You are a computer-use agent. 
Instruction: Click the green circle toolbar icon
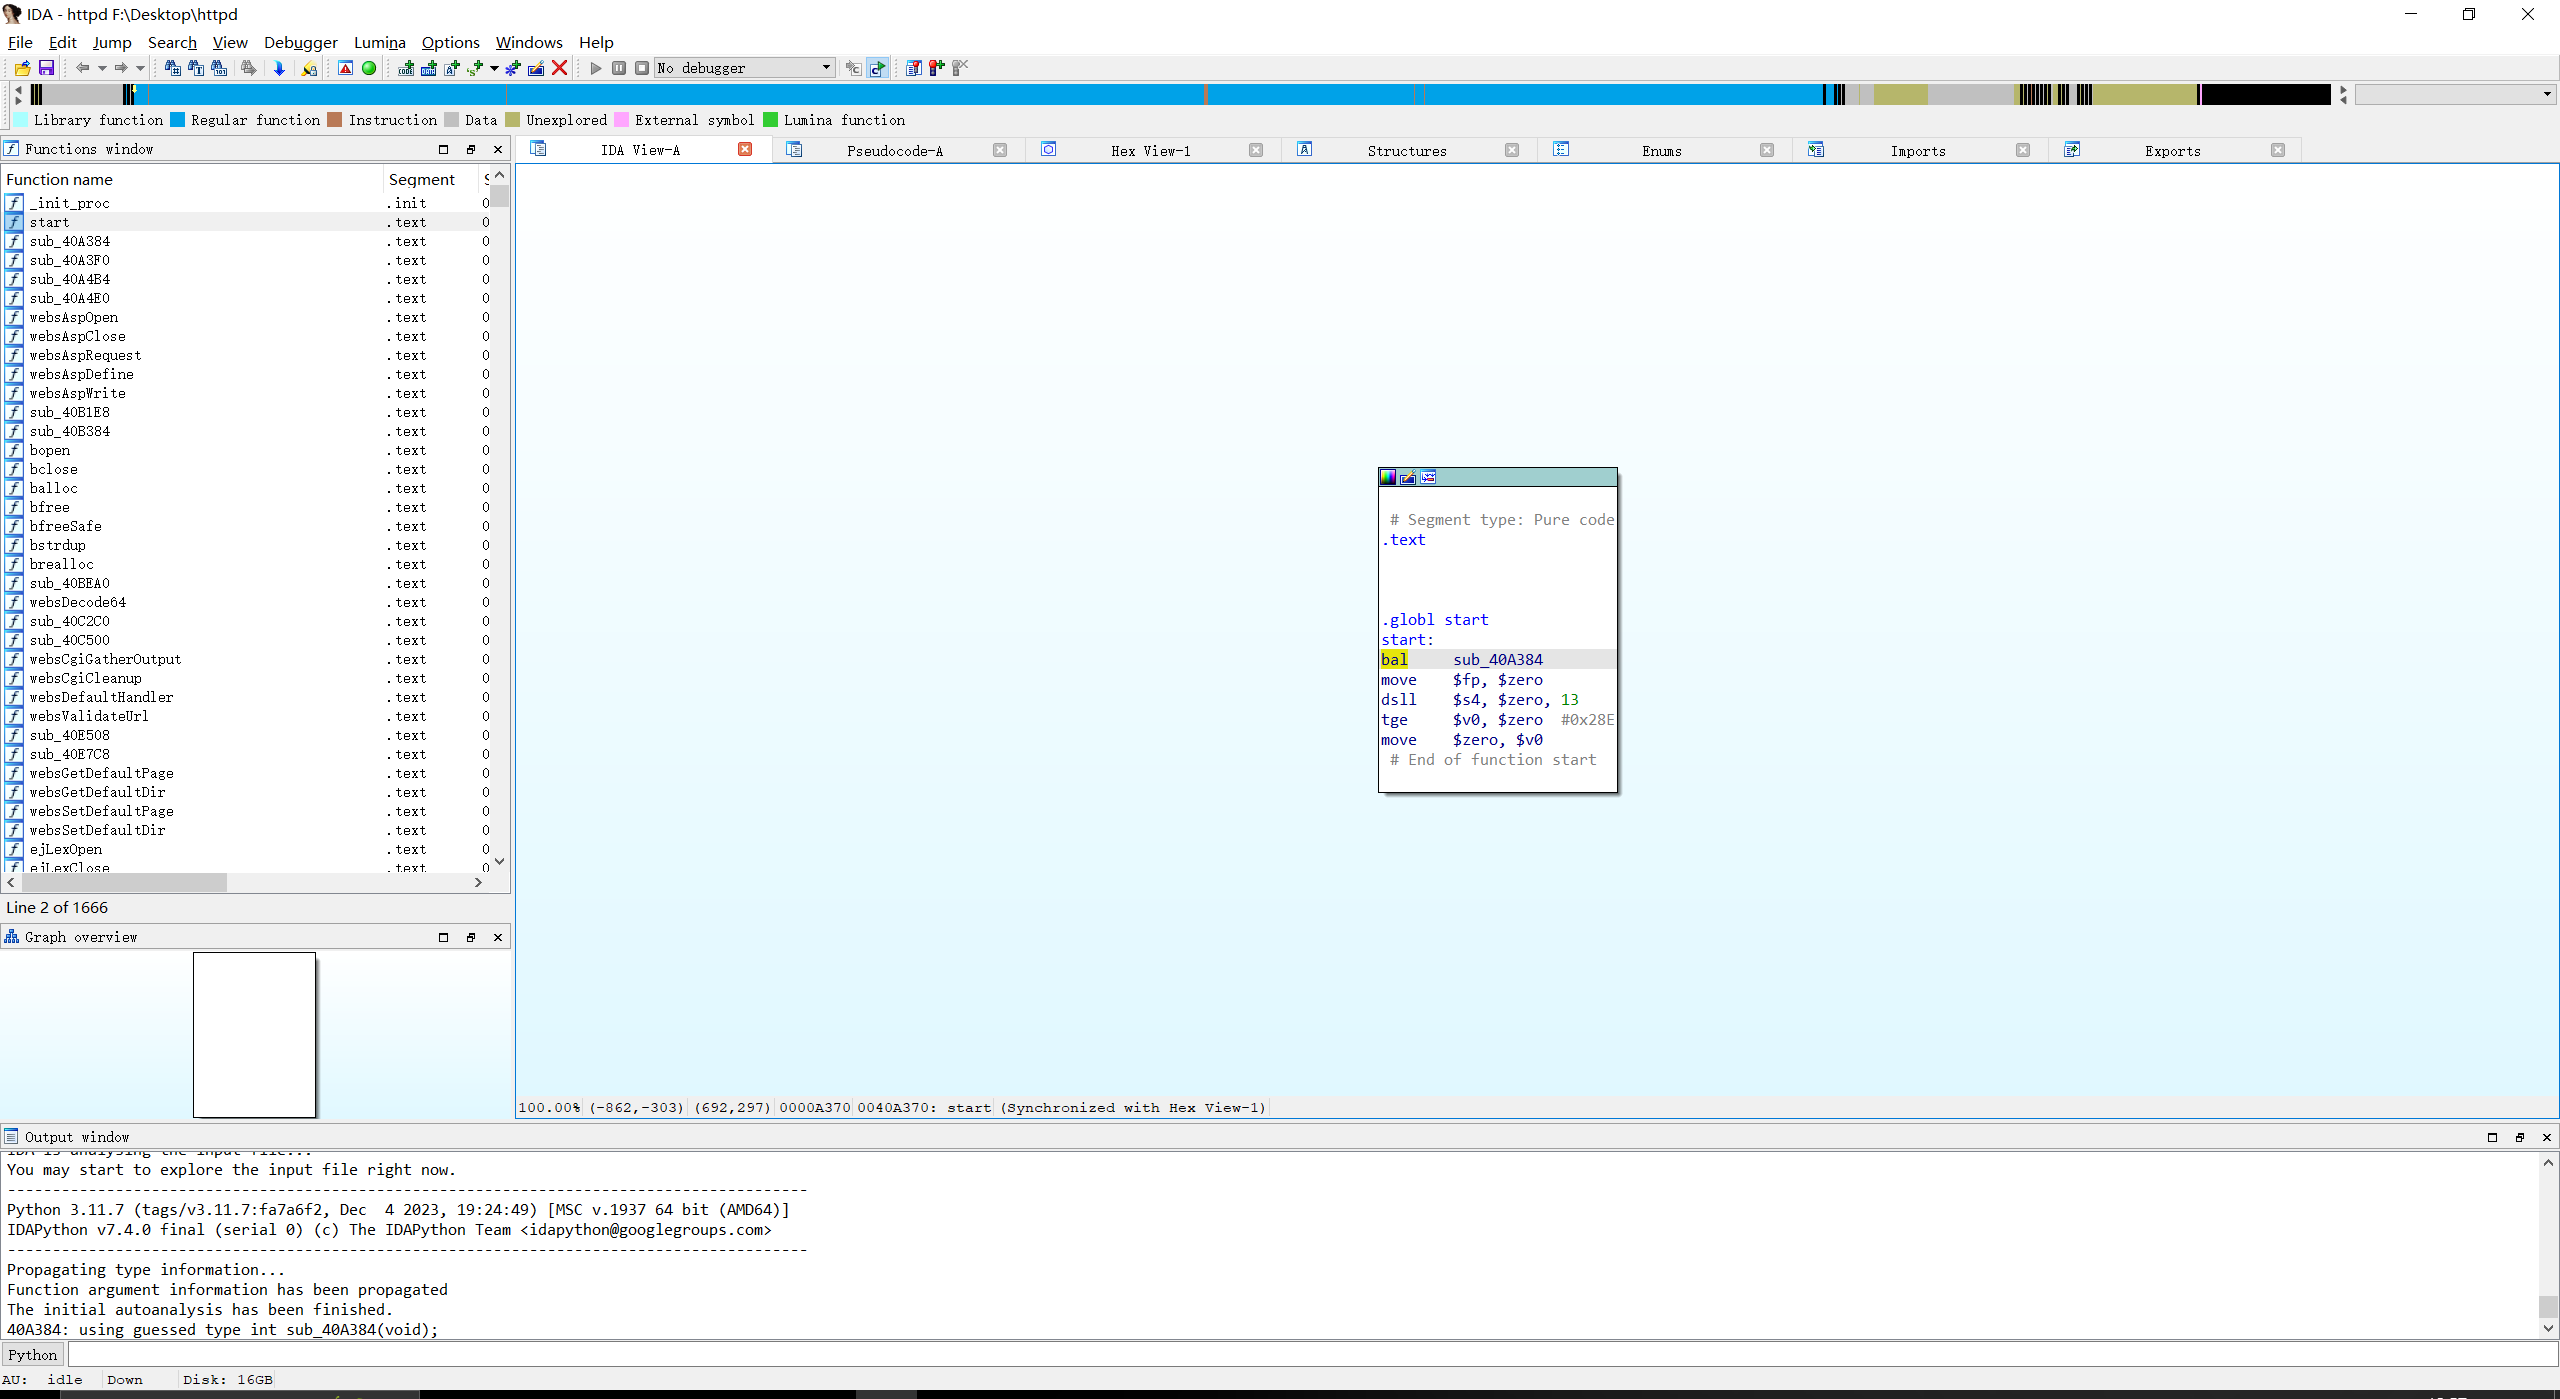pos(369,68)
